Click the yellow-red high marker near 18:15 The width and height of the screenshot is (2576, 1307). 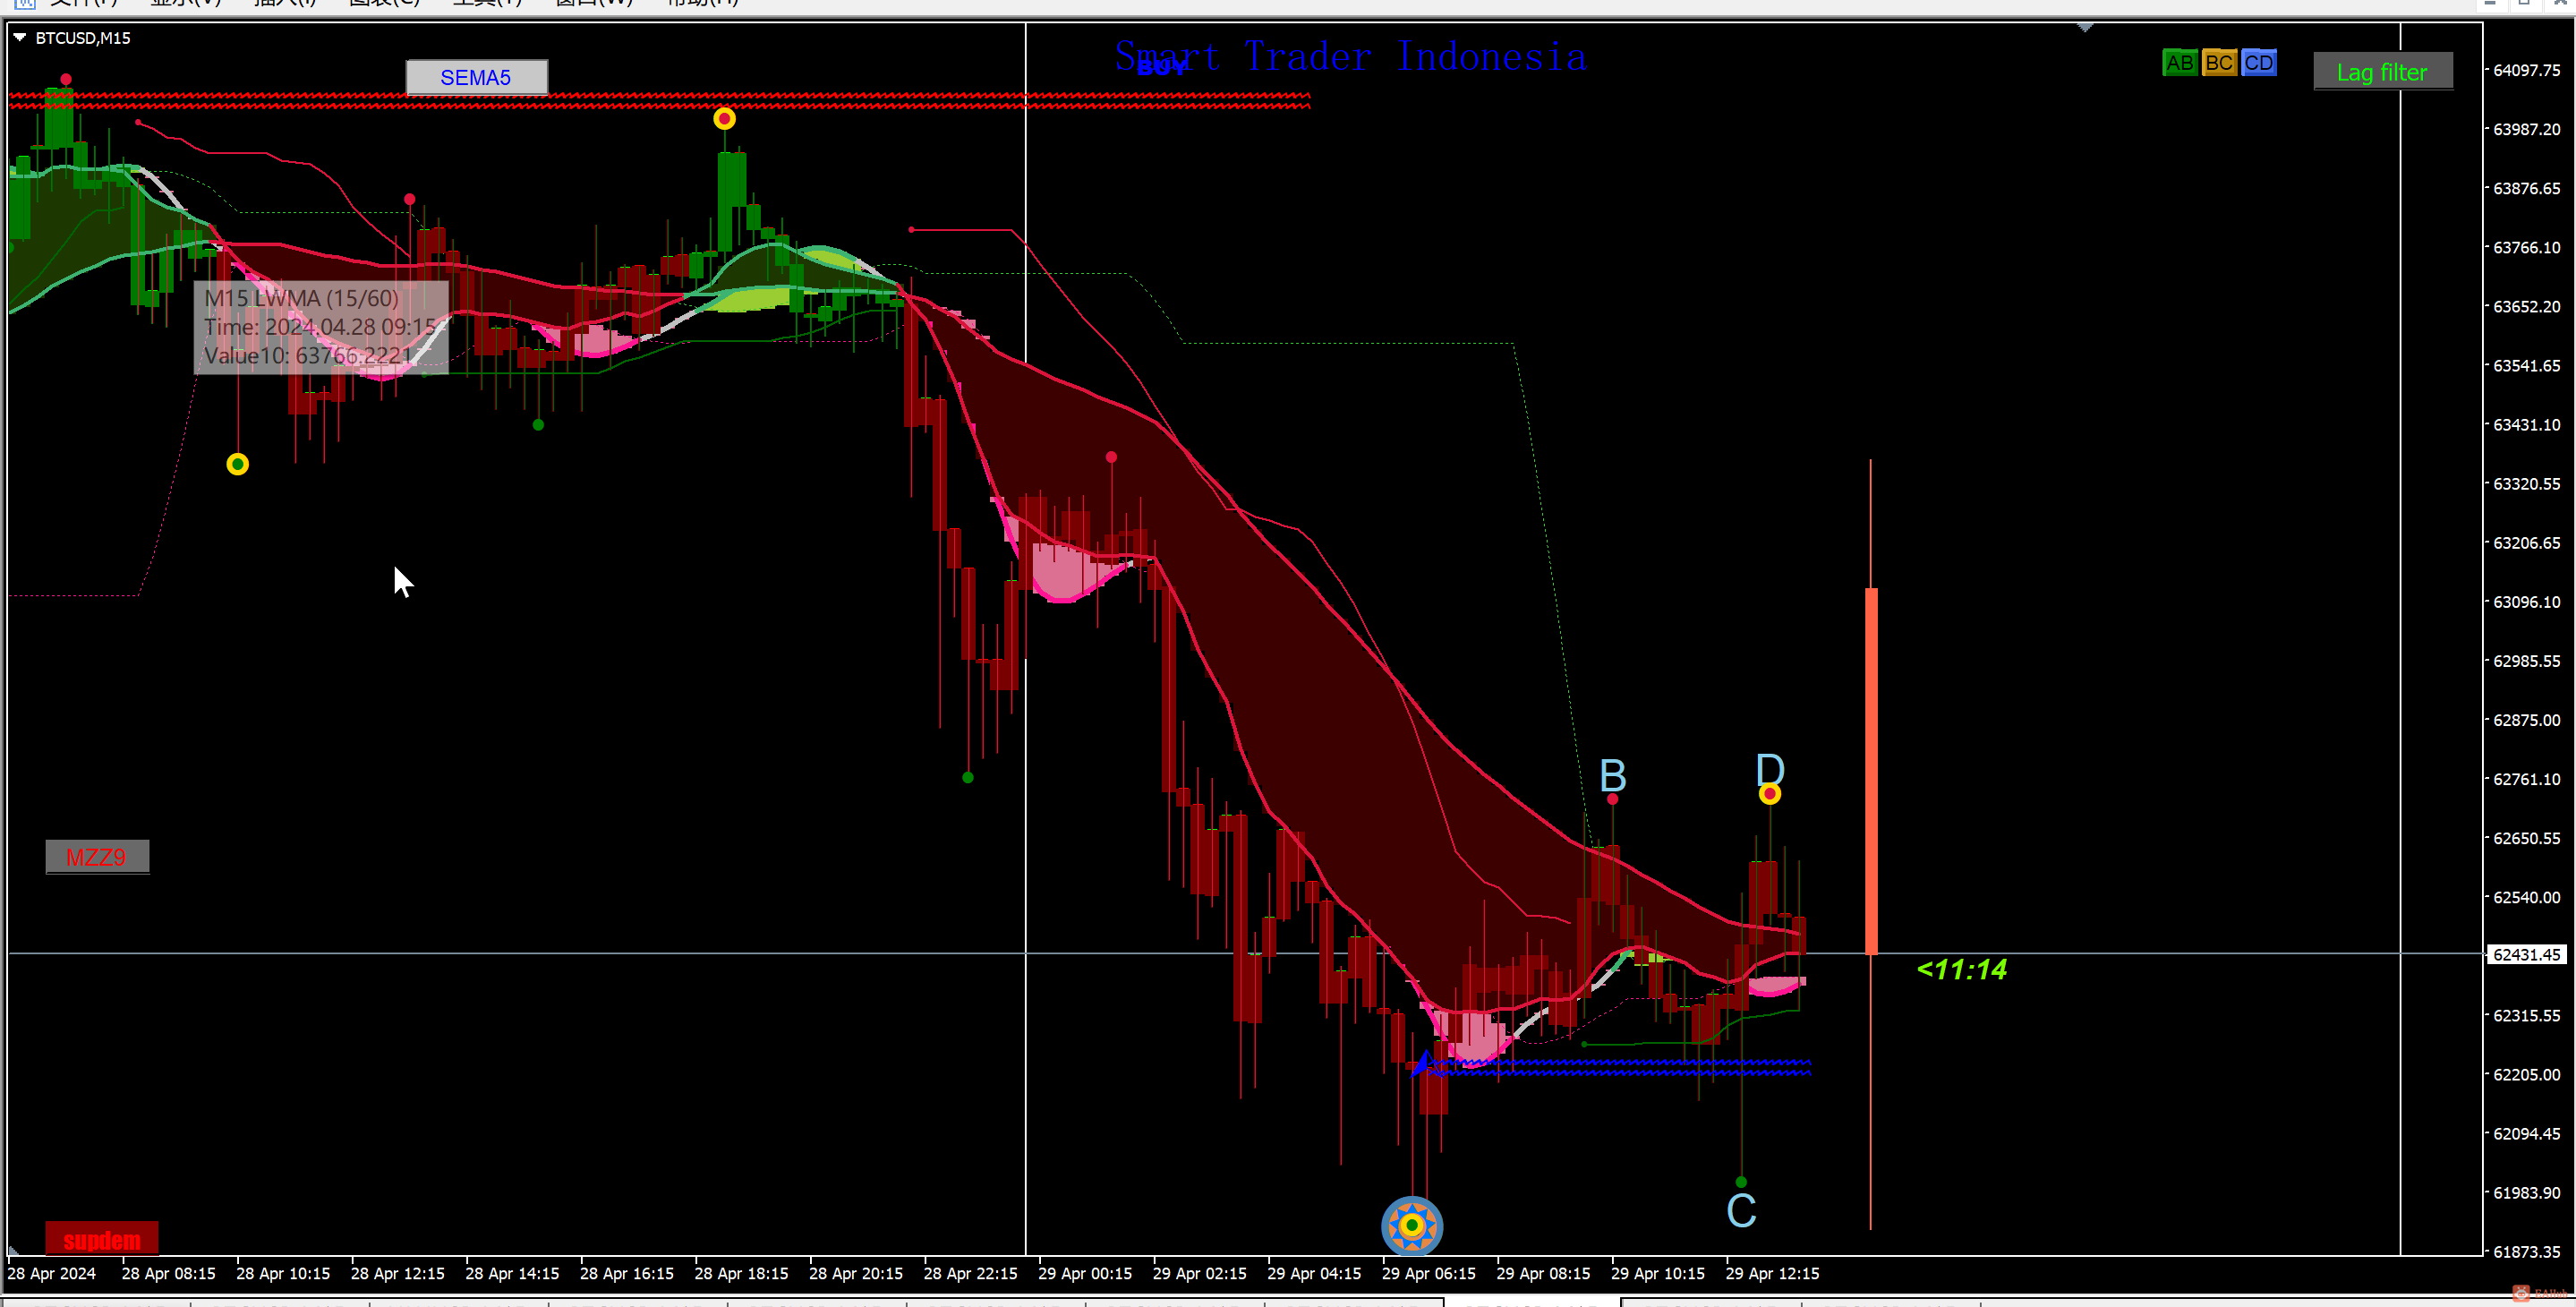tap(724, 119)
